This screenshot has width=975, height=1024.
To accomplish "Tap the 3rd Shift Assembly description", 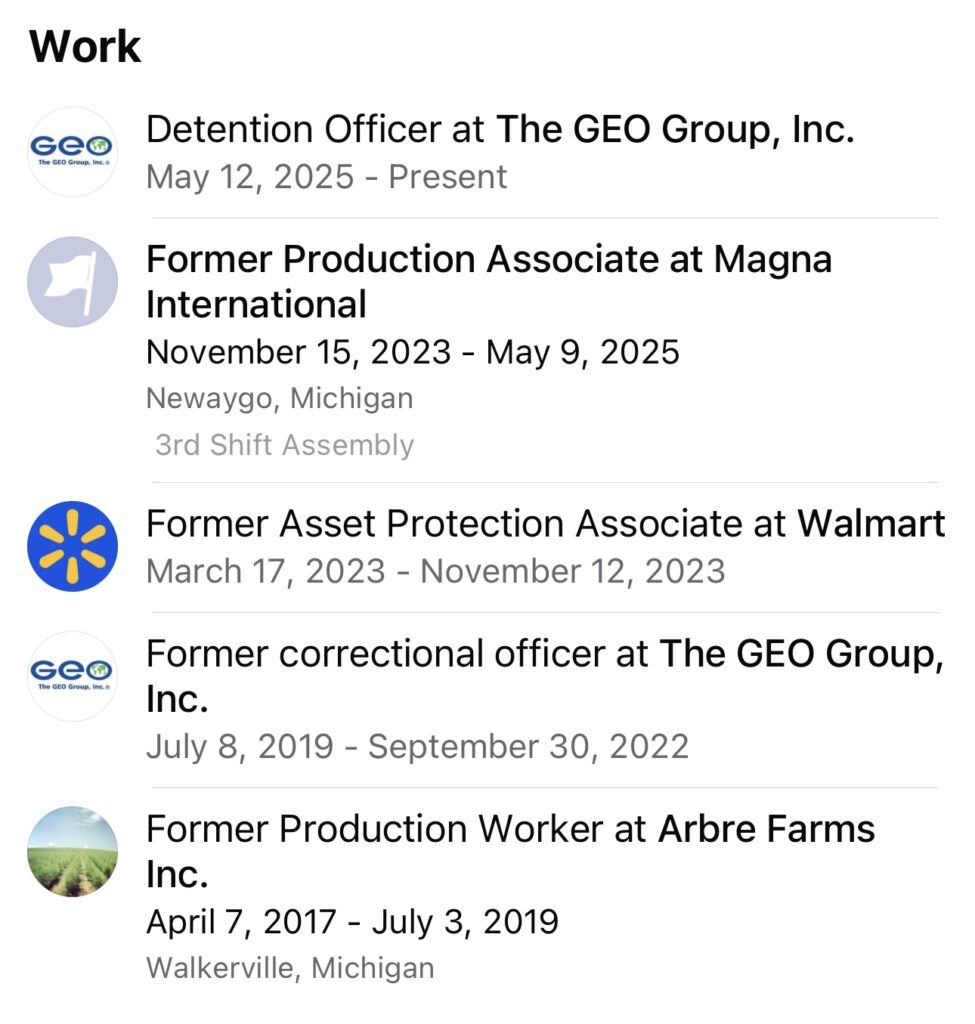I will coord(284,445).
